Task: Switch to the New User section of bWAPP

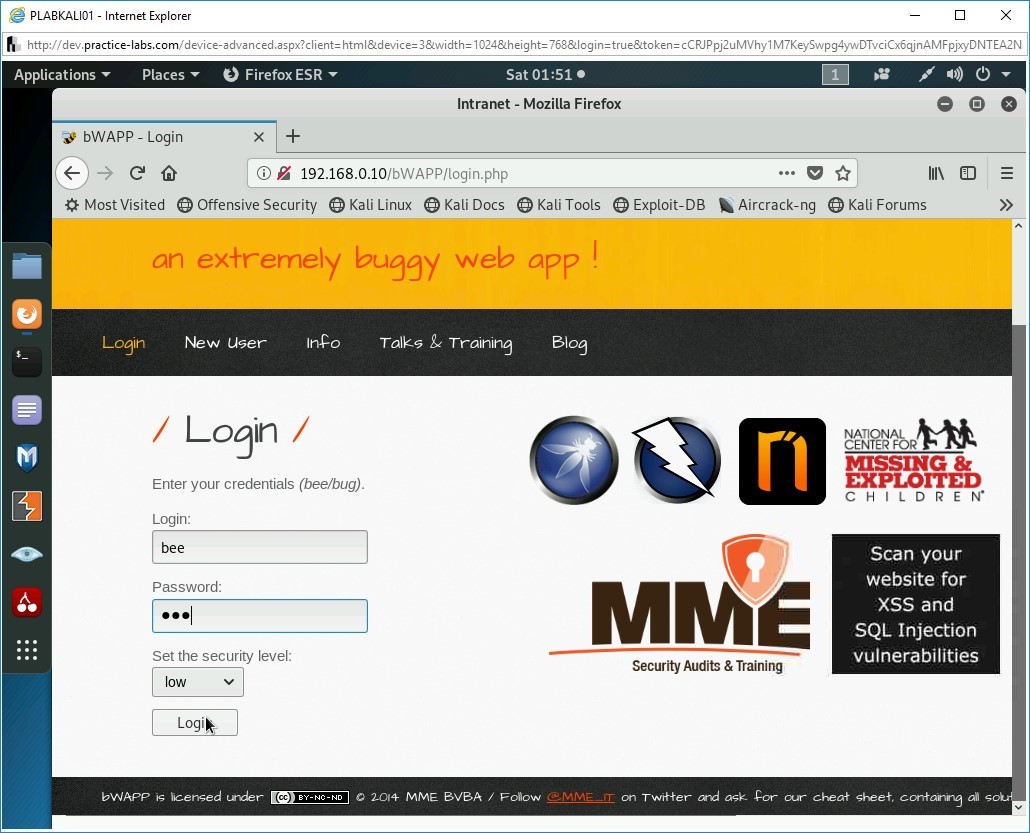Action: point(225,343)
